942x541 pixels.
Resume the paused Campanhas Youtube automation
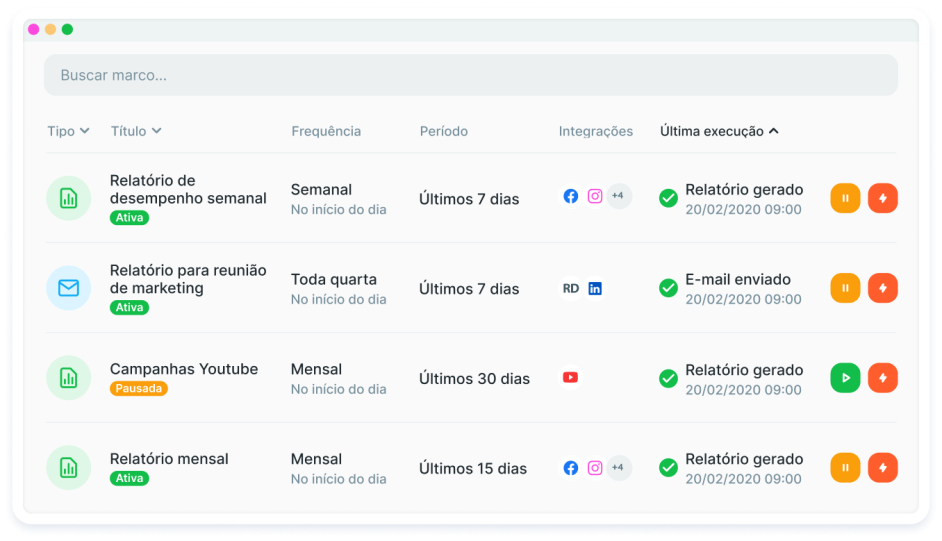point(845,378)
